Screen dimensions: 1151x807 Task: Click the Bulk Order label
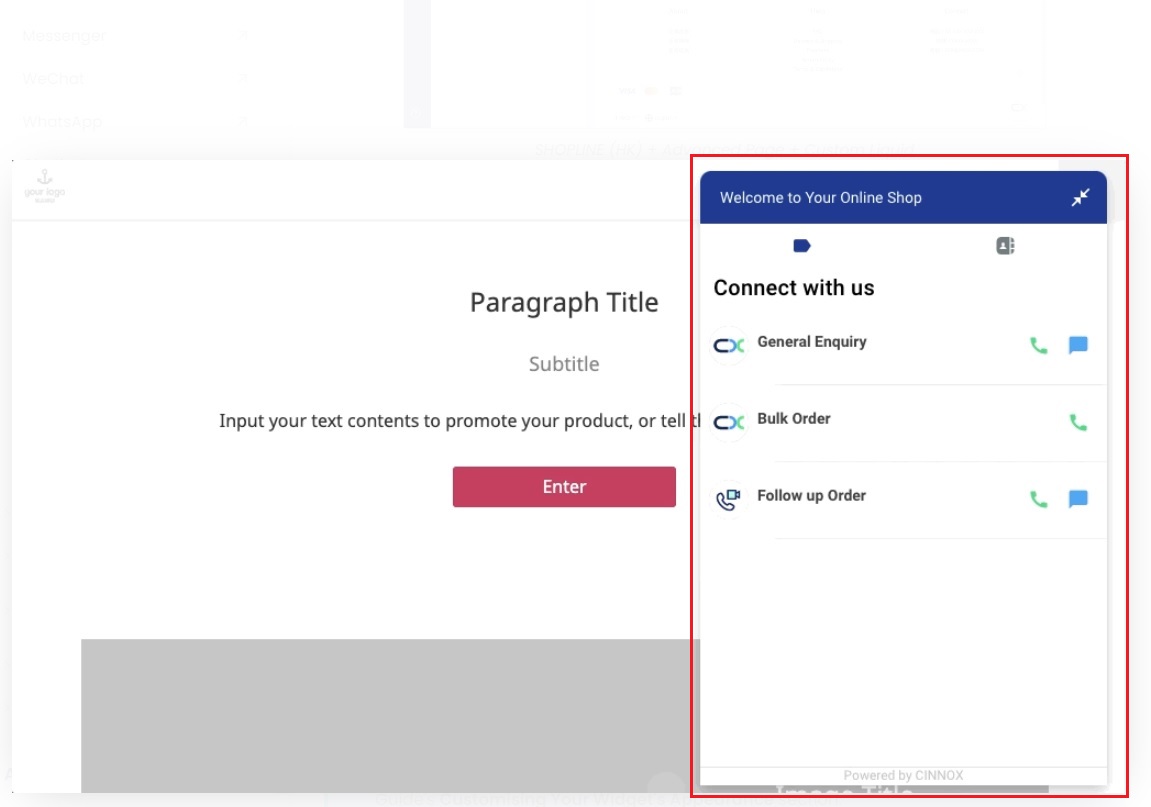(x=793, y=419)
